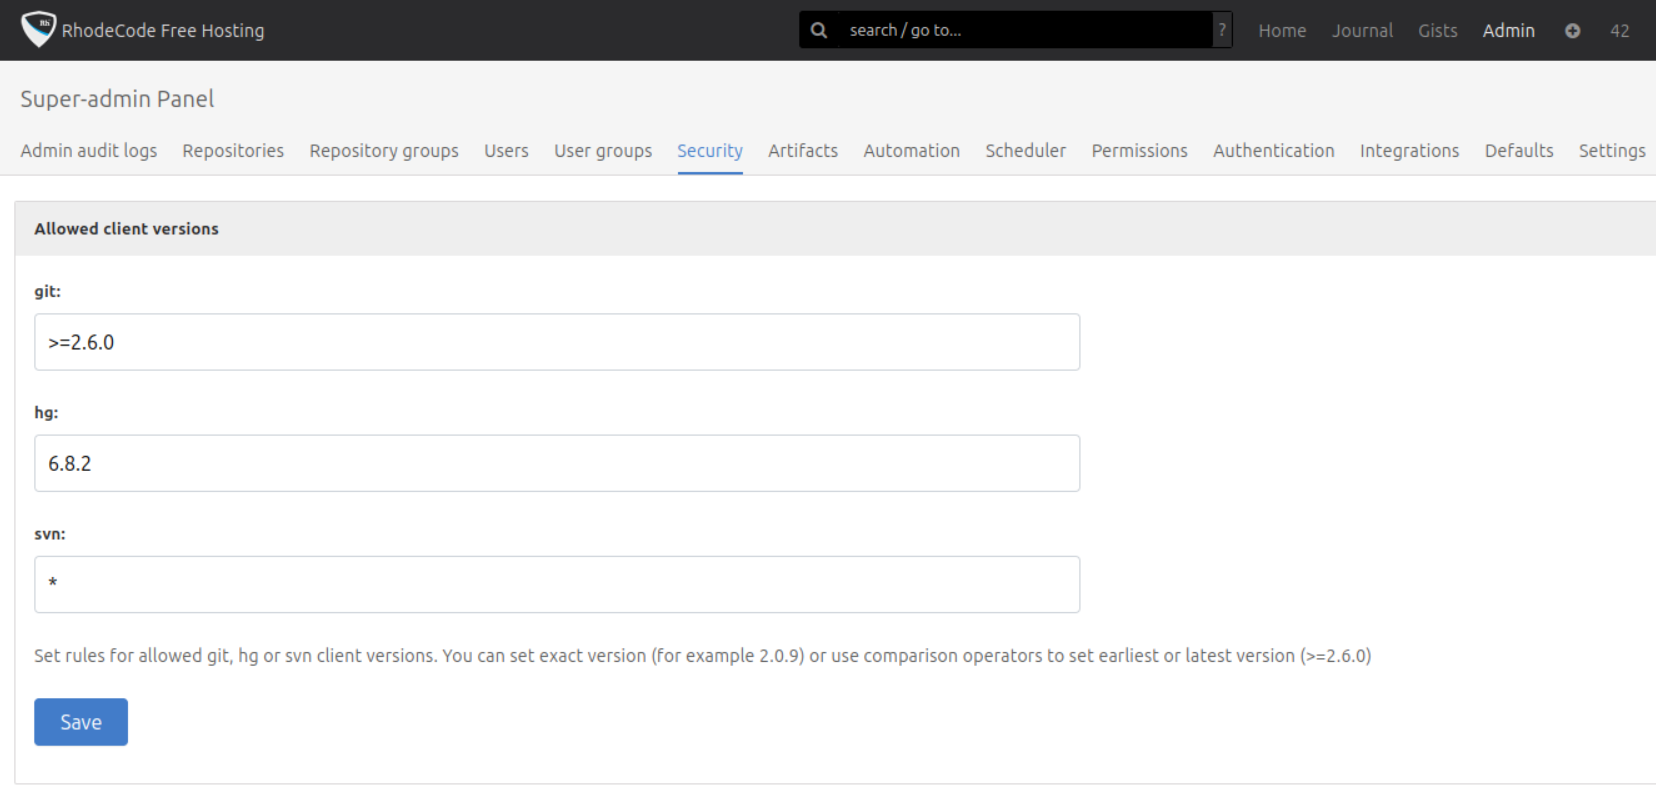Click the plus create icon in header
1656x806 pixels.
(1572, 31)
